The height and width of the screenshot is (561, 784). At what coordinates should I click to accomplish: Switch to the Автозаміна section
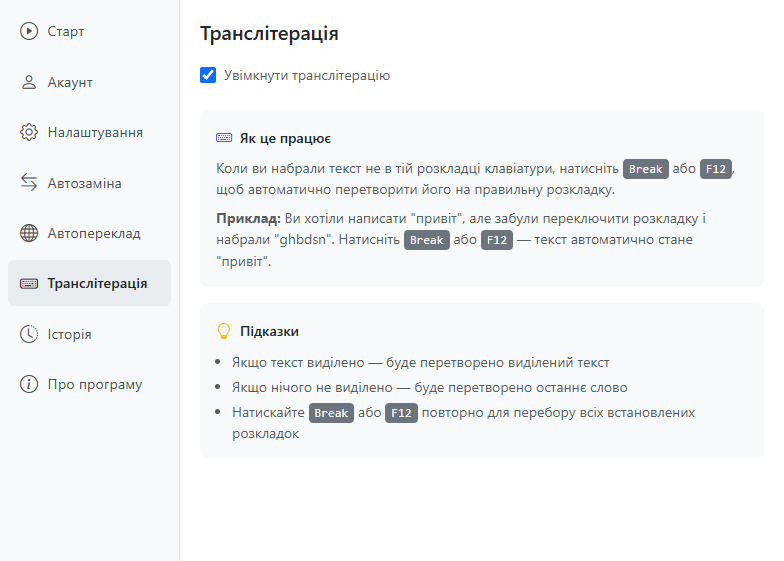pos(90,182)
